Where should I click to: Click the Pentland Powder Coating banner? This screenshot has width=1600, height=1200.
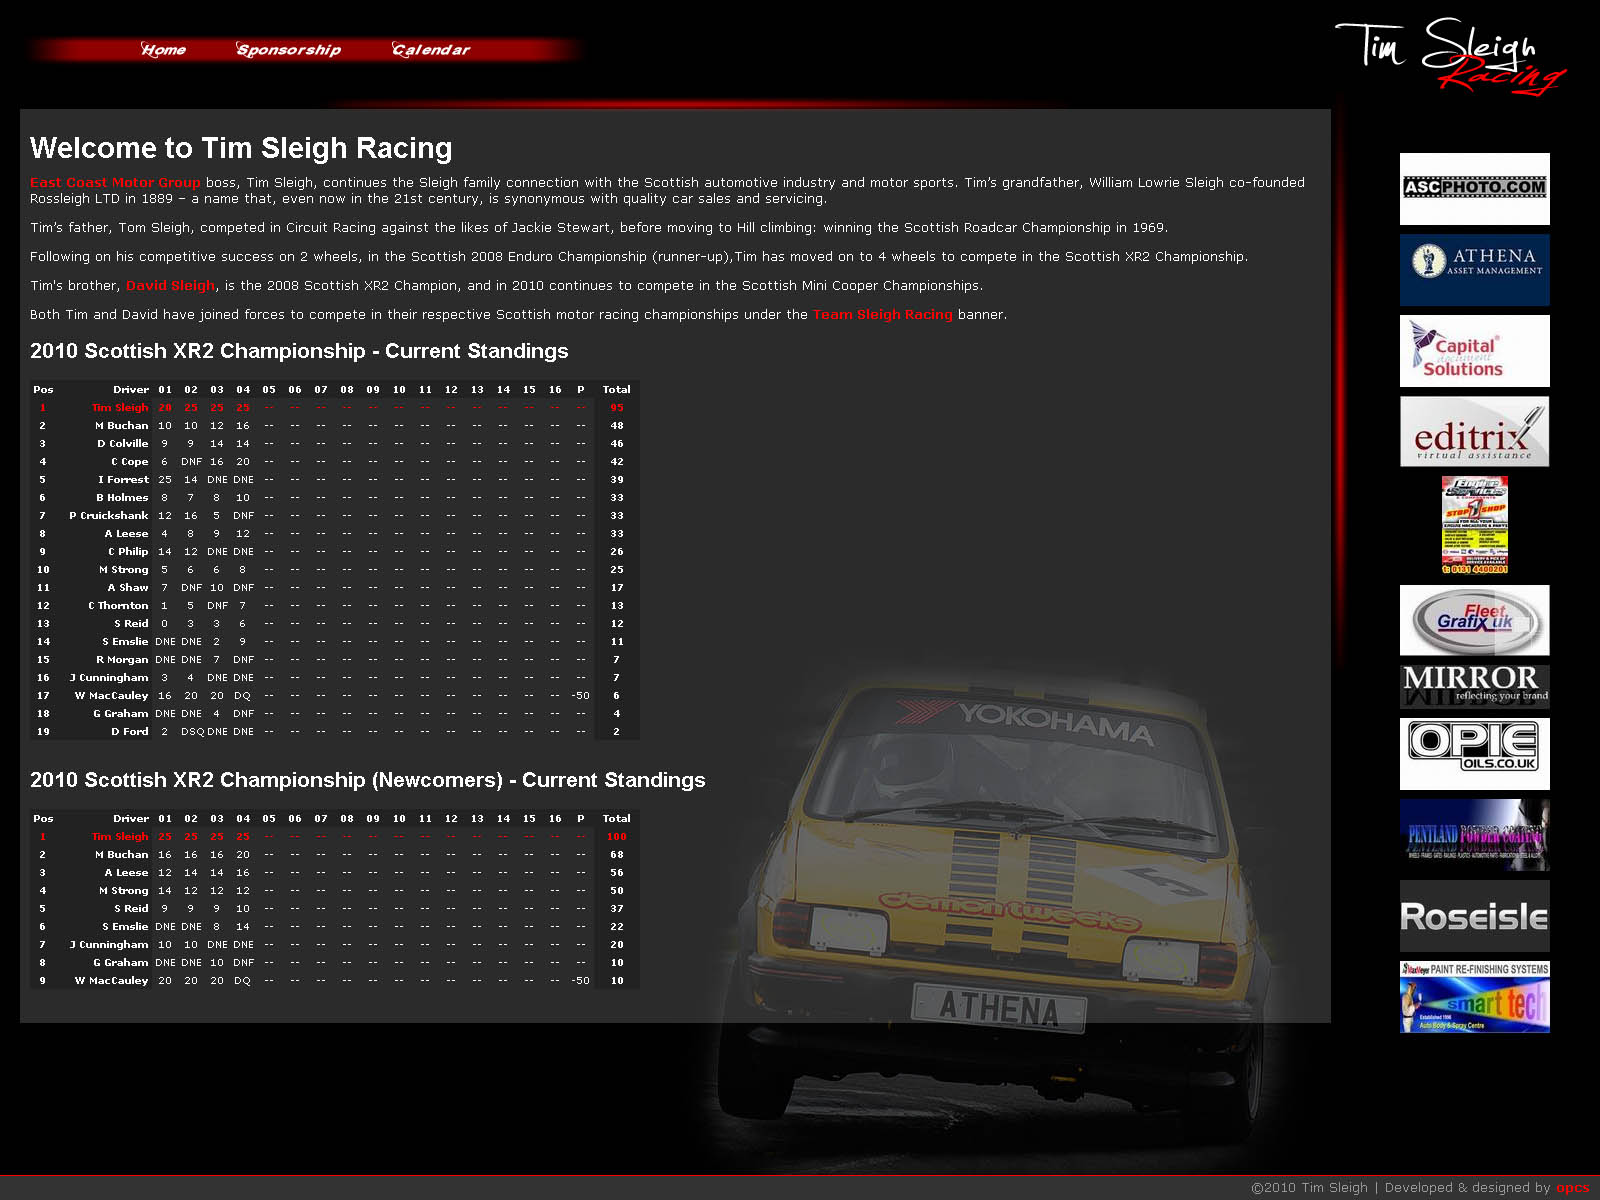[x=1474, y=835]
